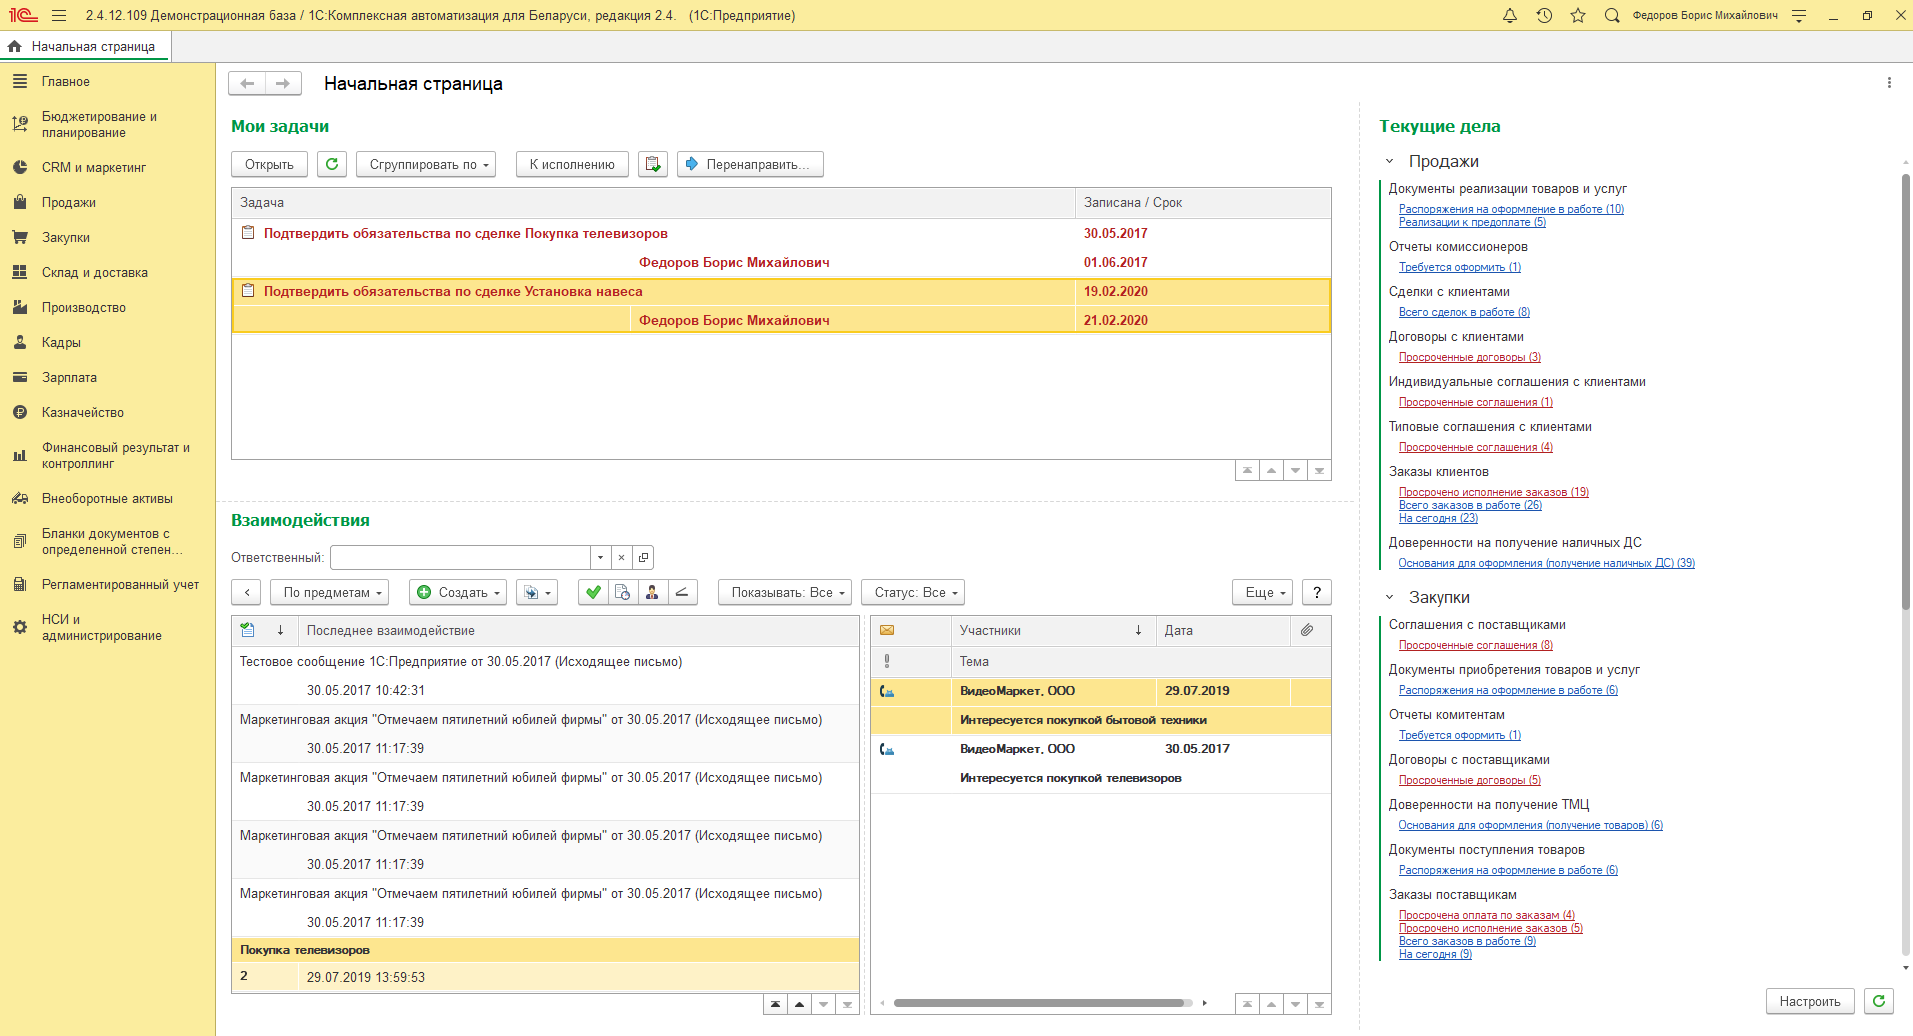This screenshot has width=1913, height=1036.
Task: Click the person icon in Взаимодействия toolbar
Action: 652,592
